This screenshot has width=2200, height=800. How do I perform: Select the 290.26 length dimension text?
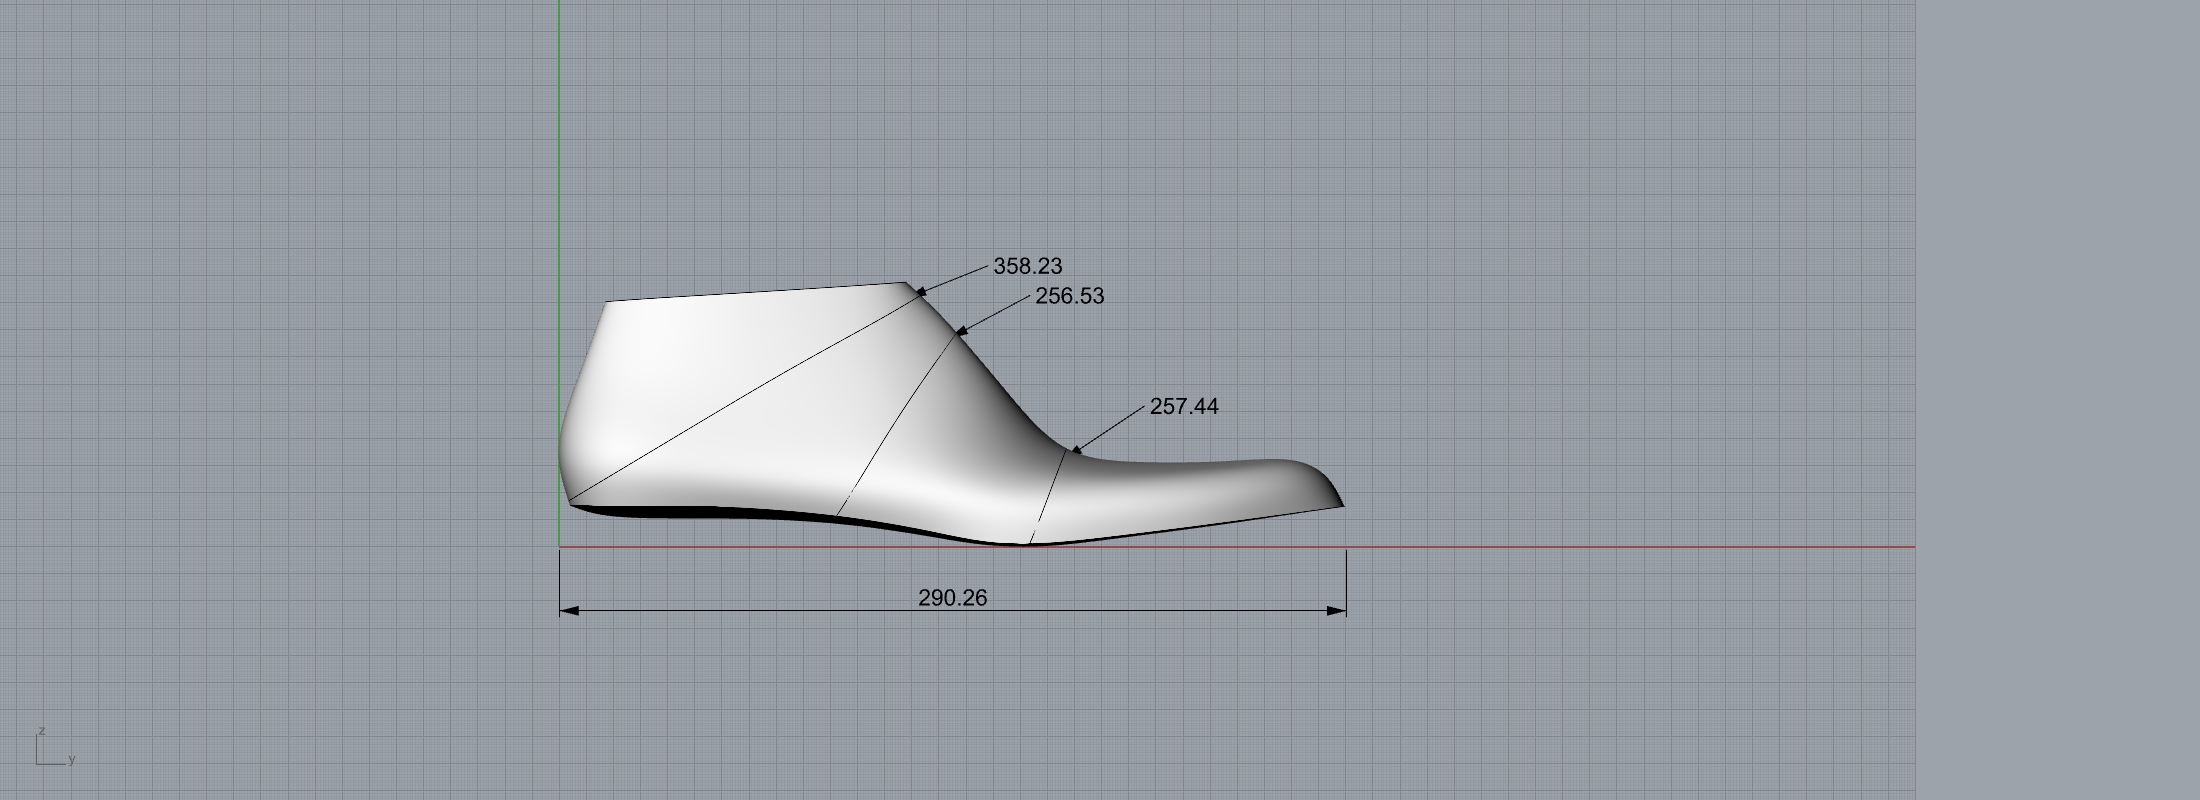tap(952, 598)
